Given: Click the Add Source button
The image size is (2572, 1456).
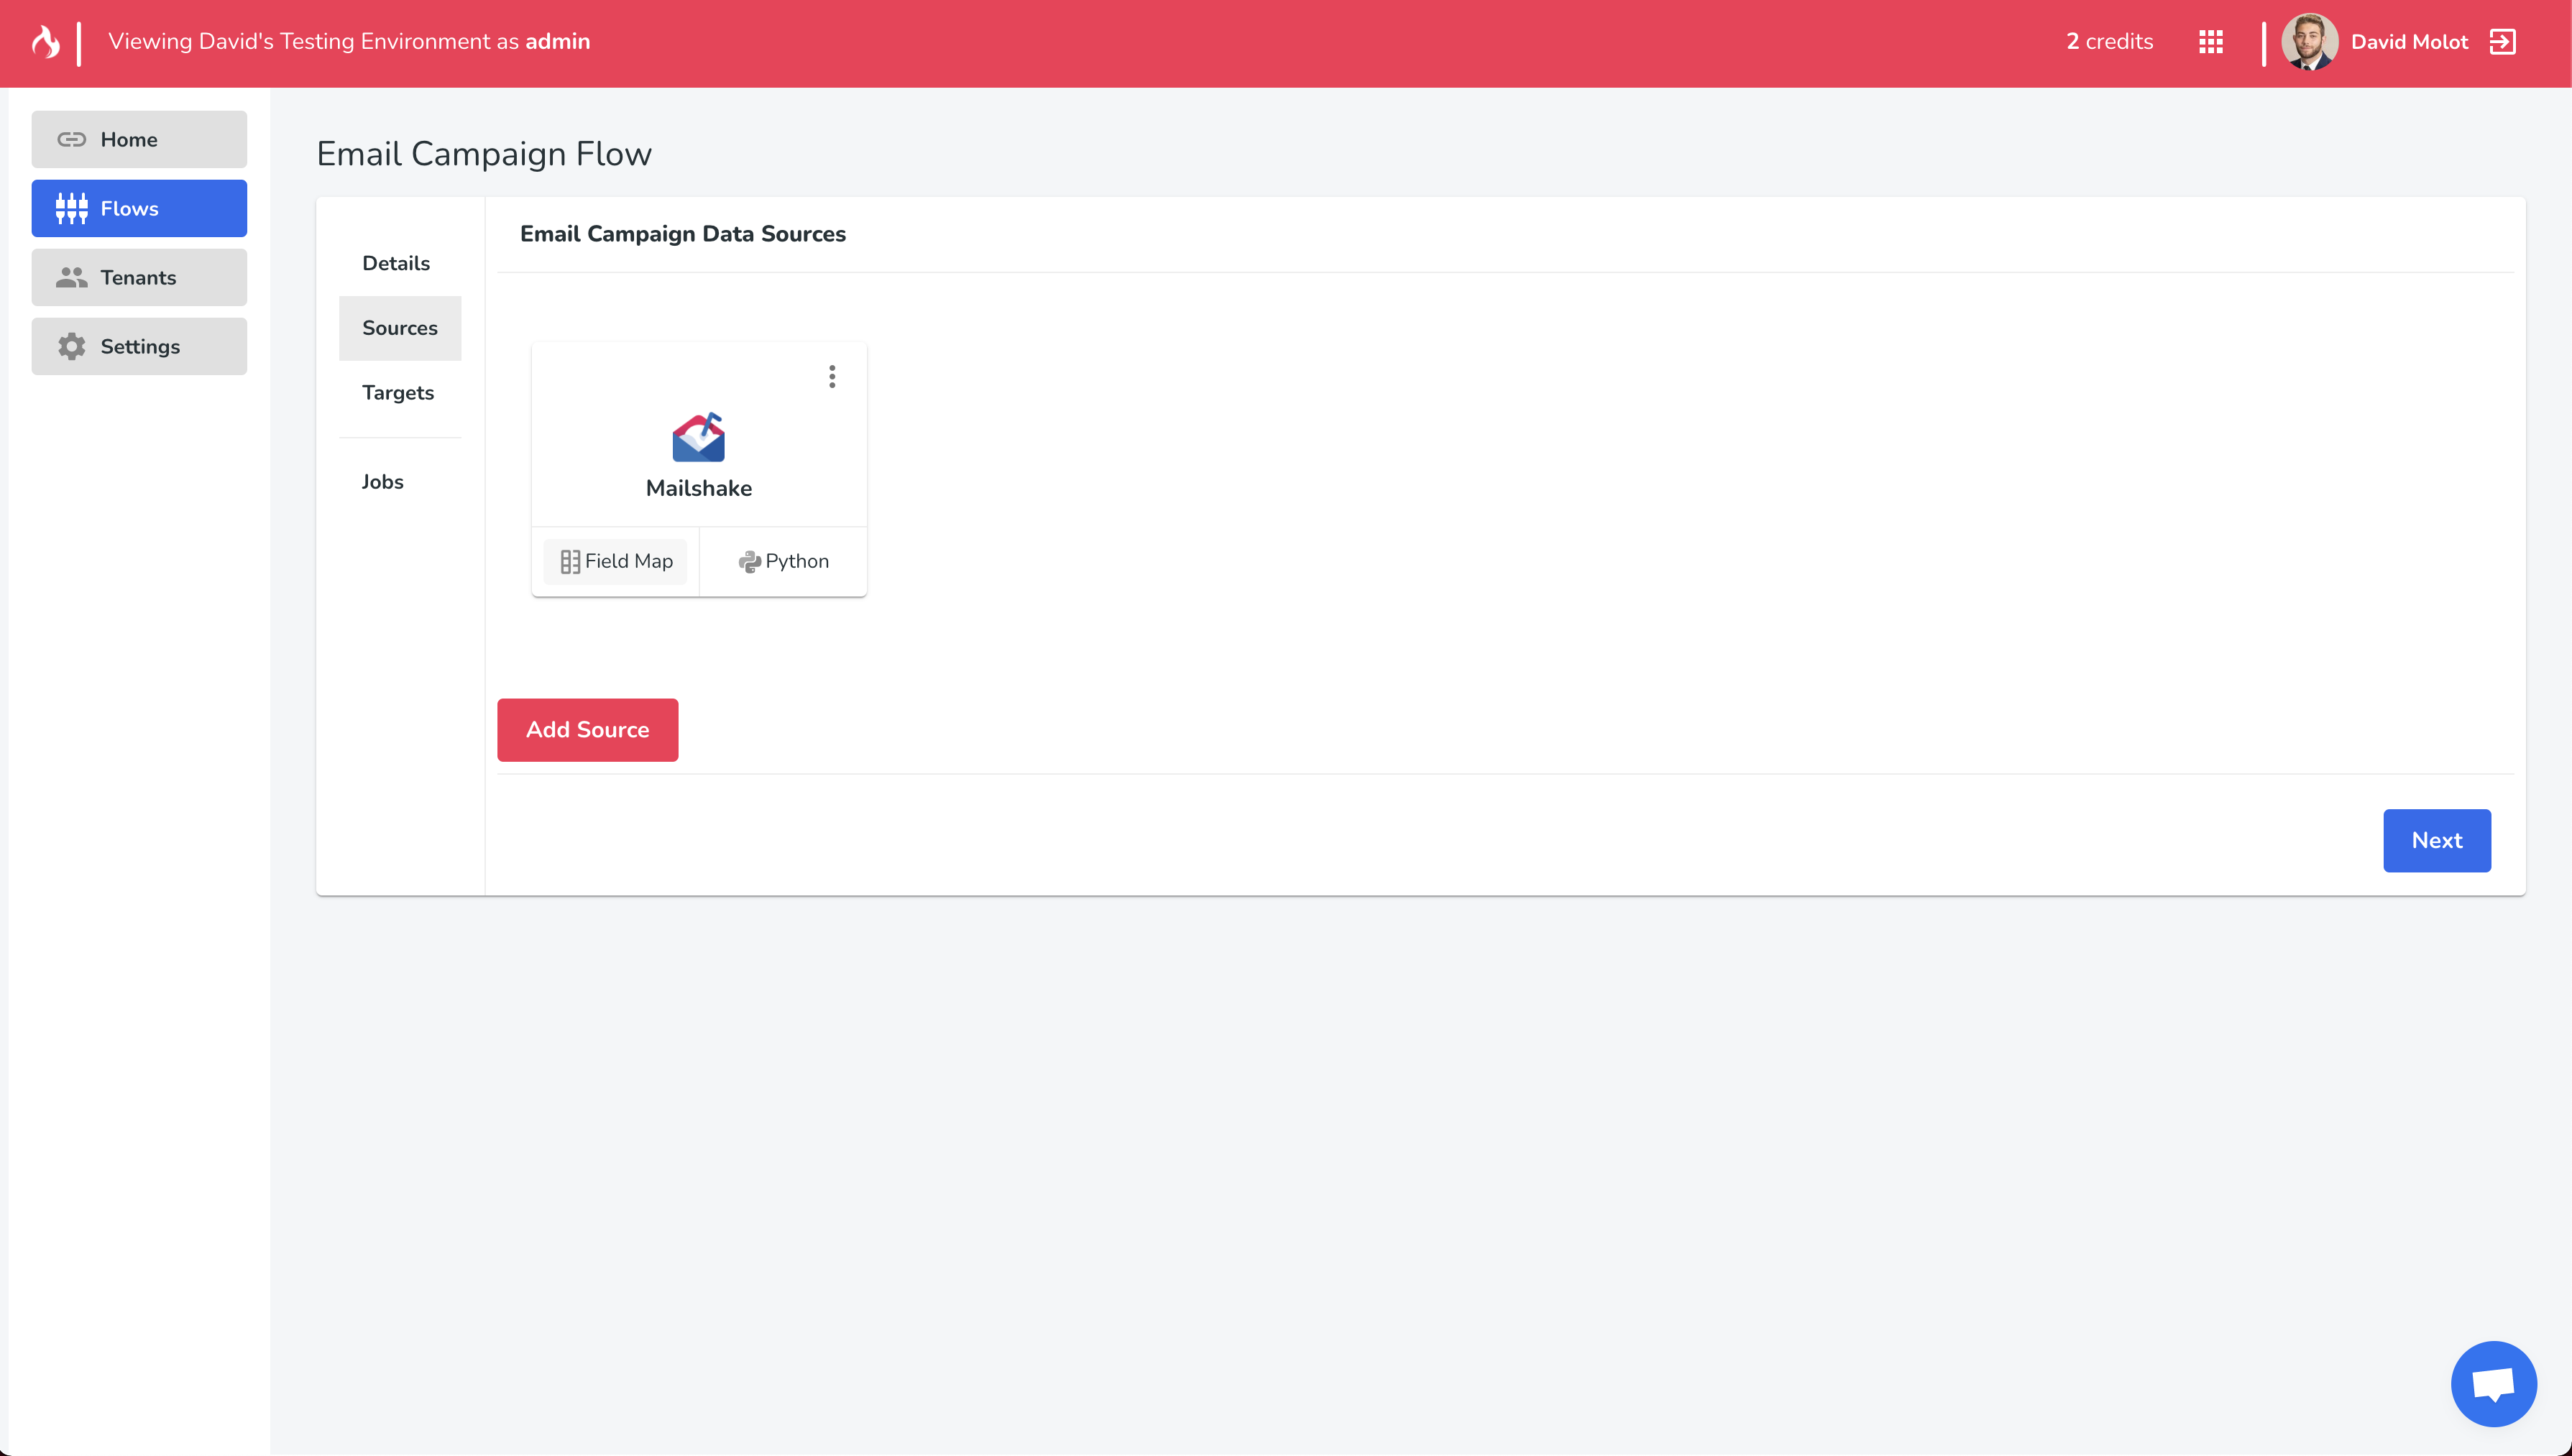Looking at the screenshot, I should pyautogui.click(x=588, y=730).
